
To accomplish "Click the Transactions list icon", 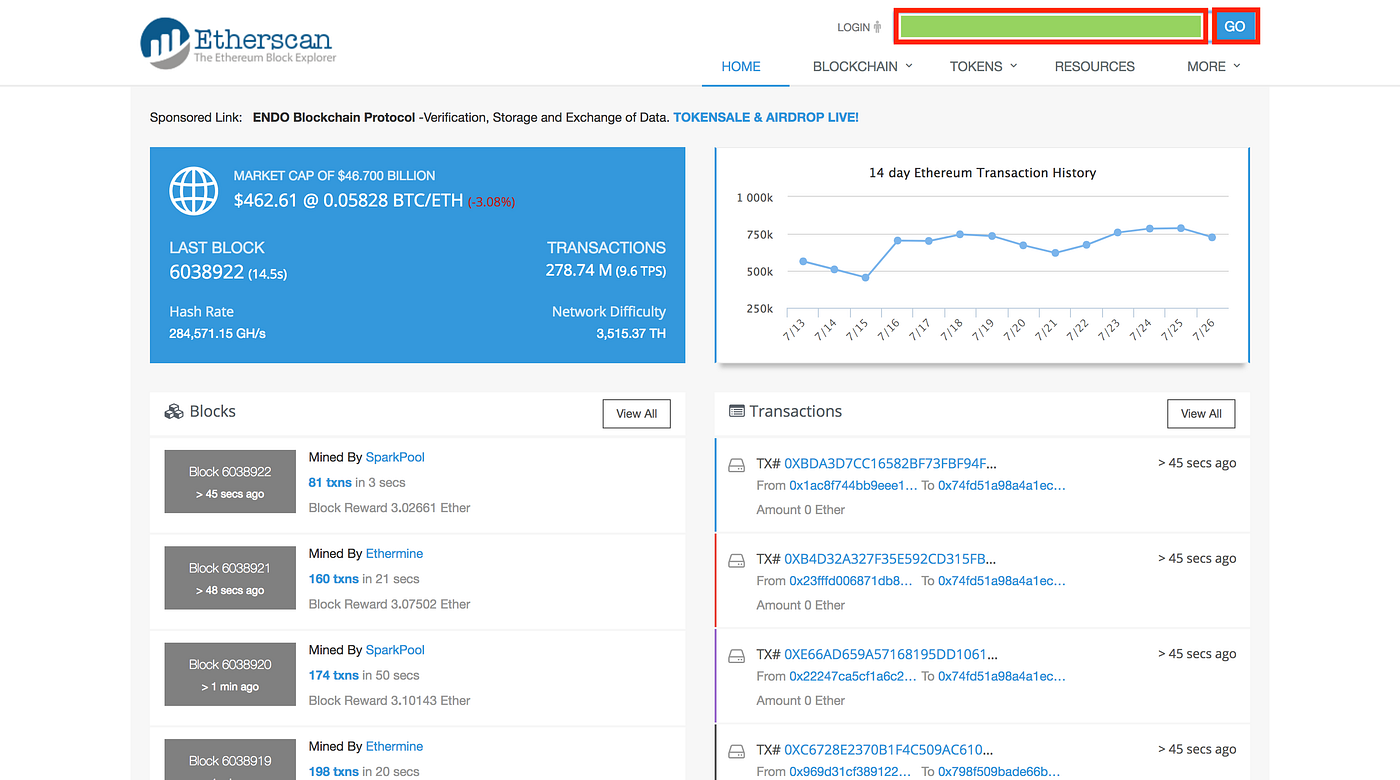I will click(737, 411).
